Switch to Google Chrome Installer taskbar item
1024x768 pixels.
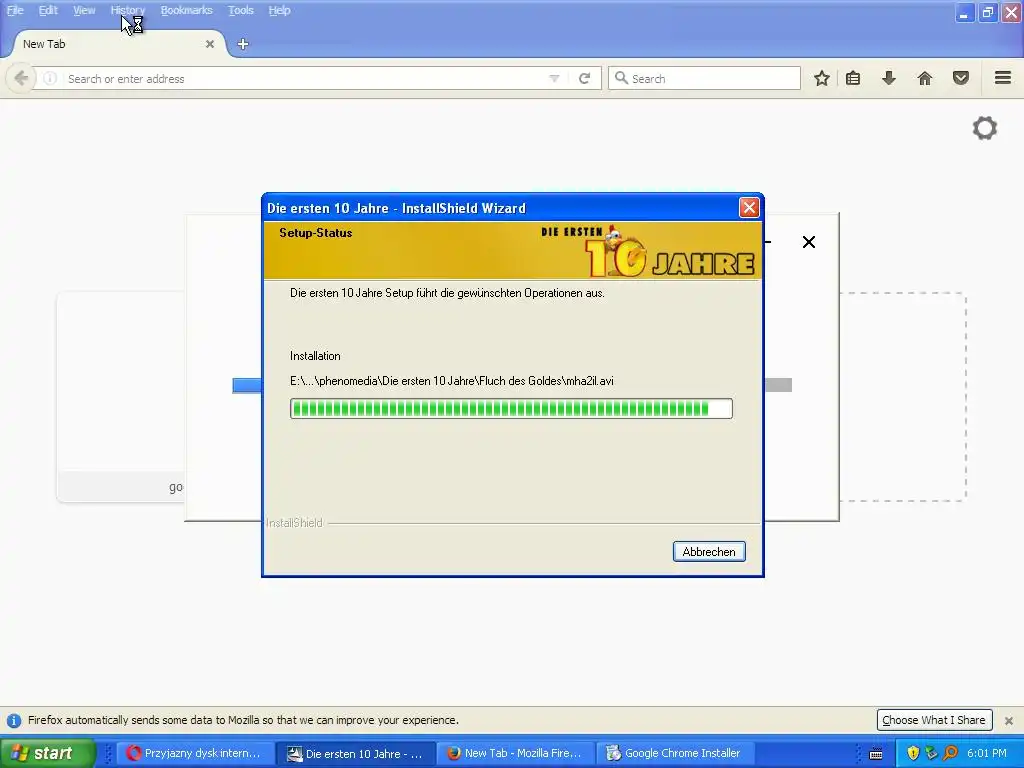tap(675, 753)
